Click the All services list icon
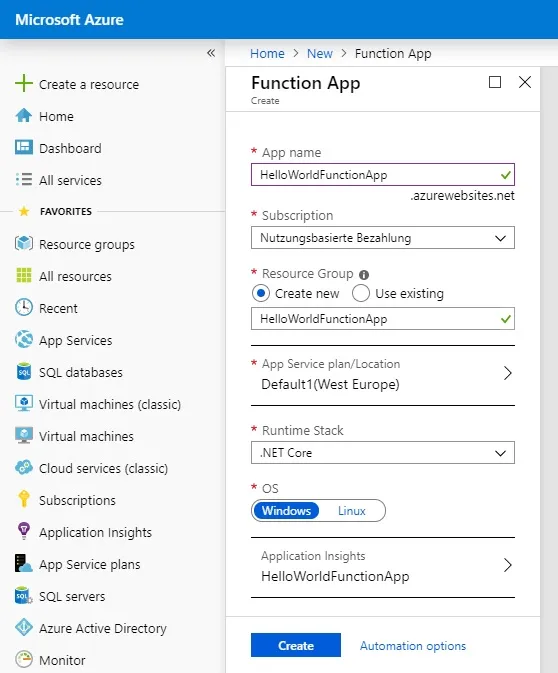The image size is (558, 673). (x=24, y=179)
